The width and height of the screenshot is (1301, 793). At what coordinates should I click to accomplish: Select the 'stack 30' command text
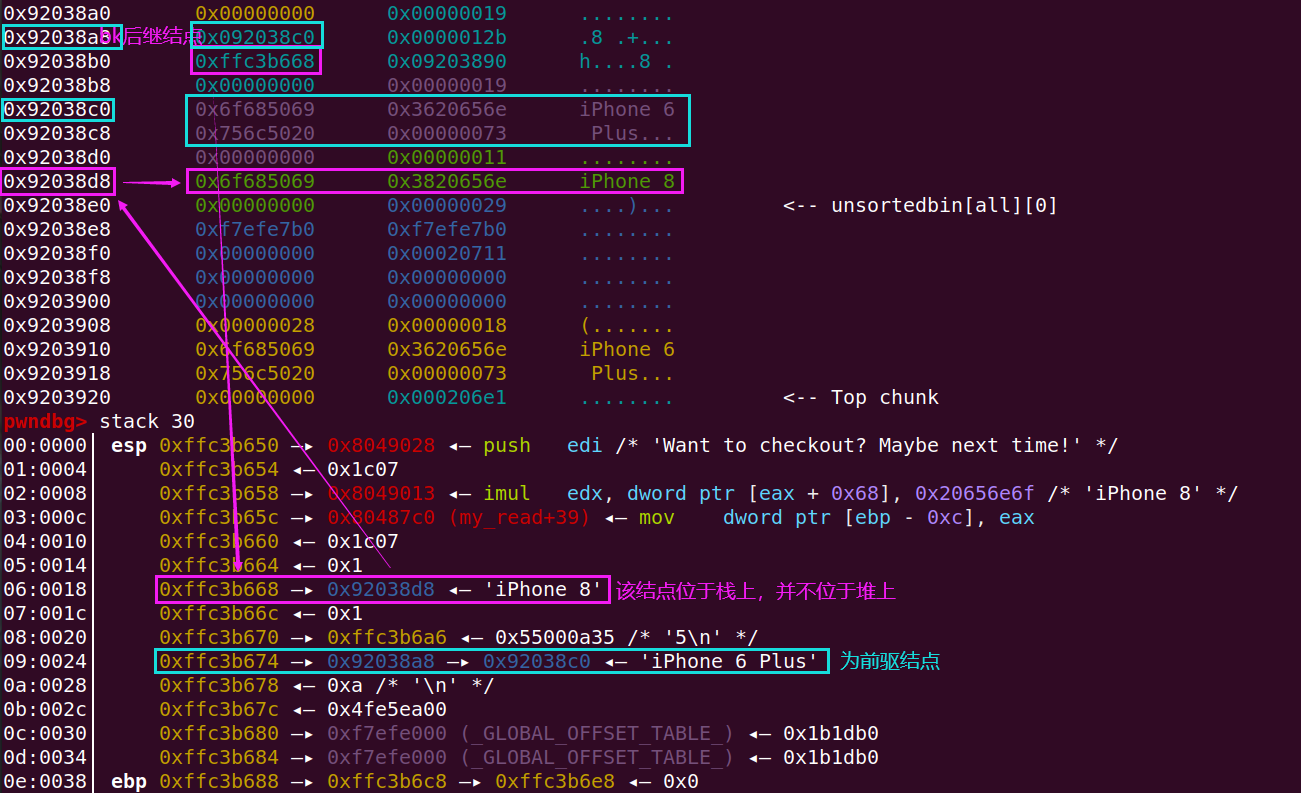click(147, 422)
